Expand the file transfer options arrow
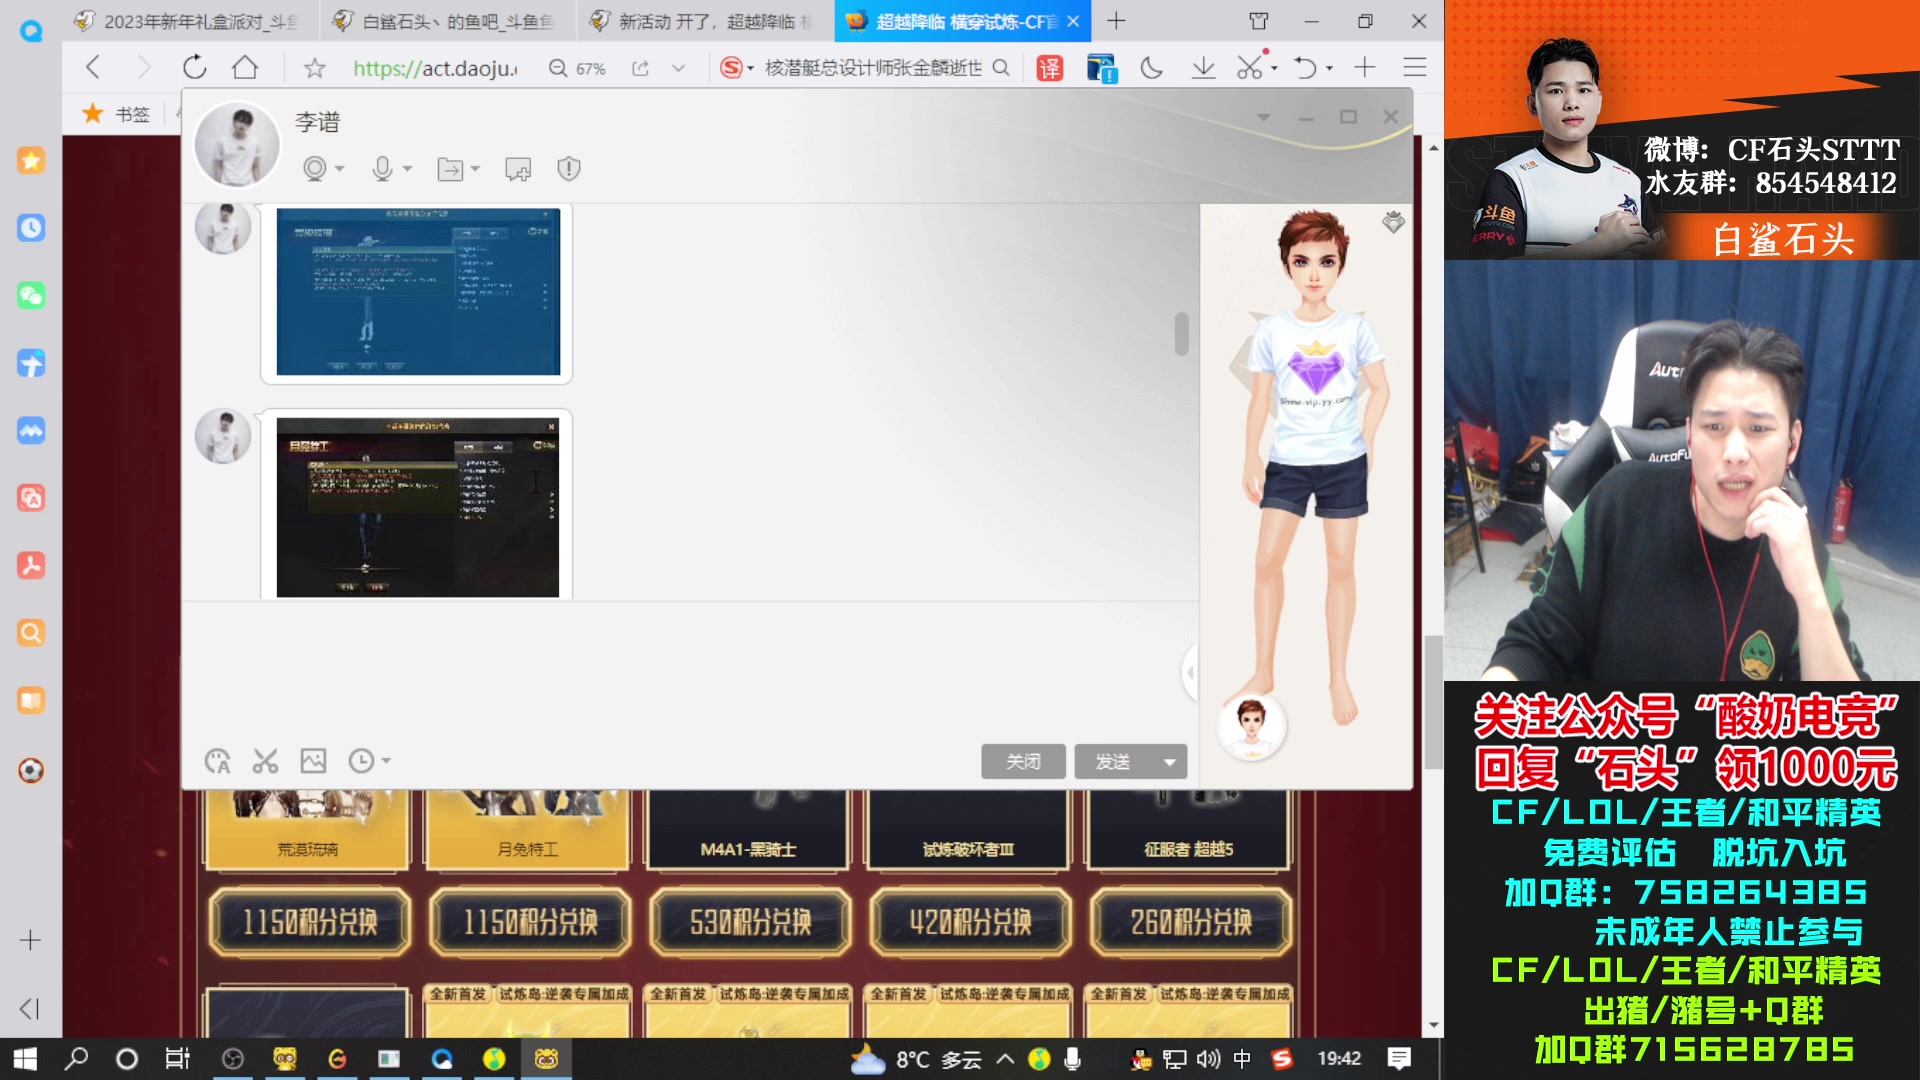This screenshot has height=1080, width=1920. pyautogui.click(x=475, y=169)
